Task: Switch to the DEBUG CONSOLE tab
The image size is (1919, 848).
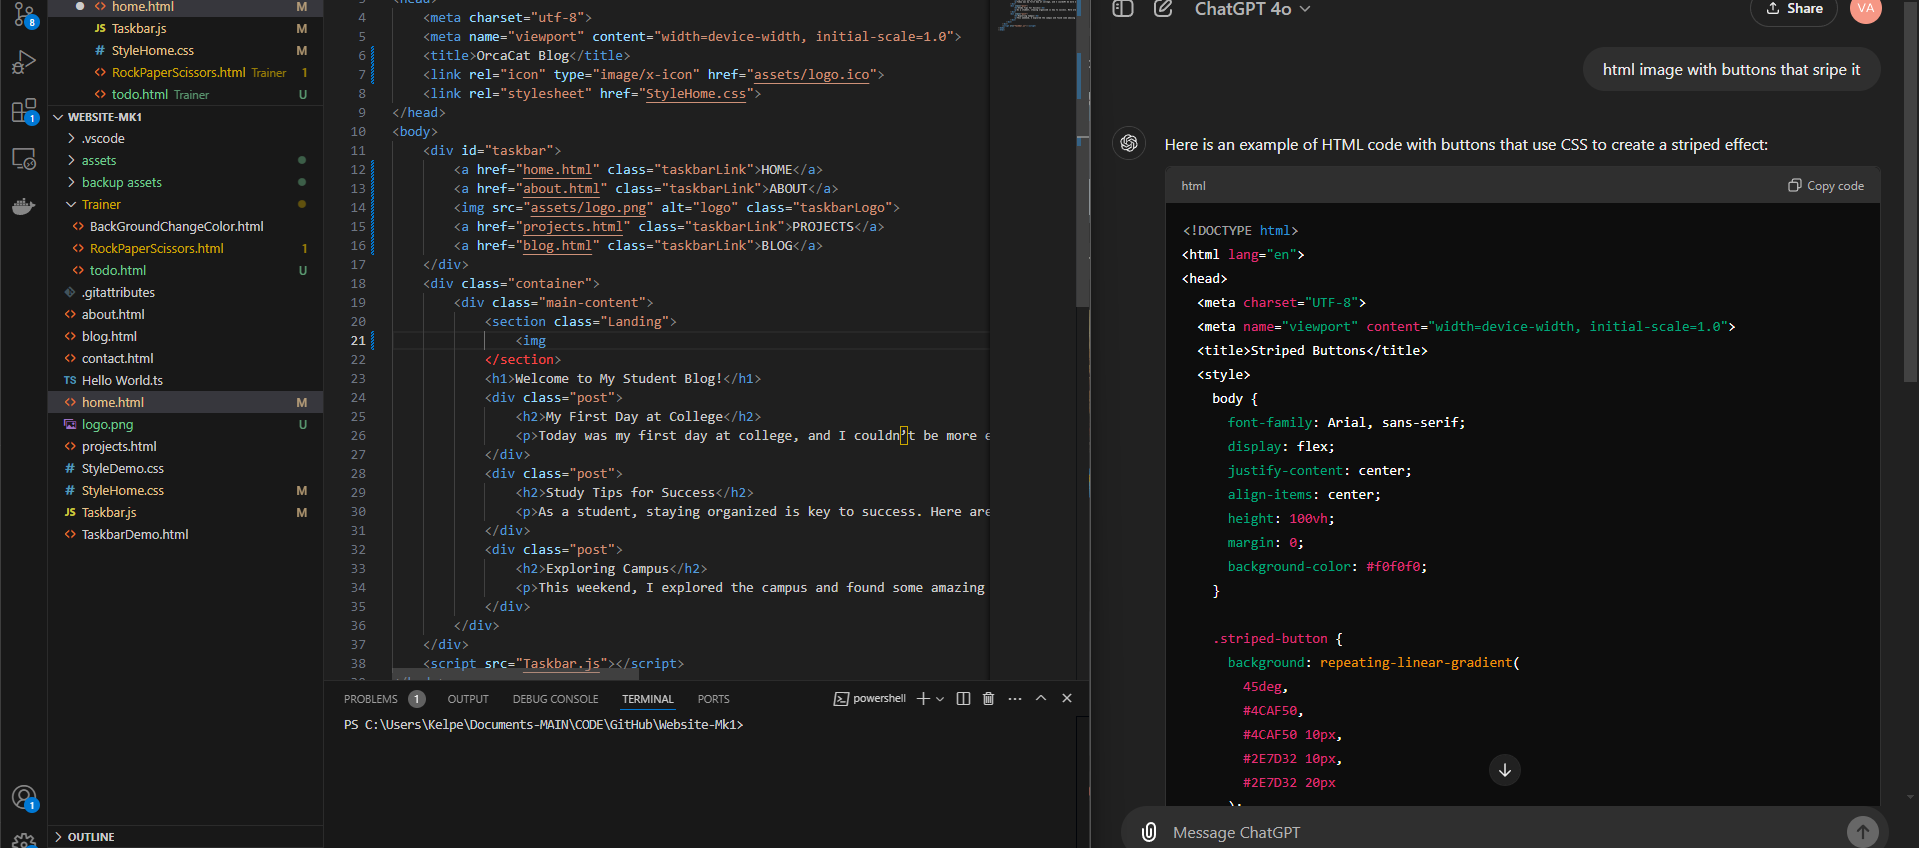Action: point(555,699)
